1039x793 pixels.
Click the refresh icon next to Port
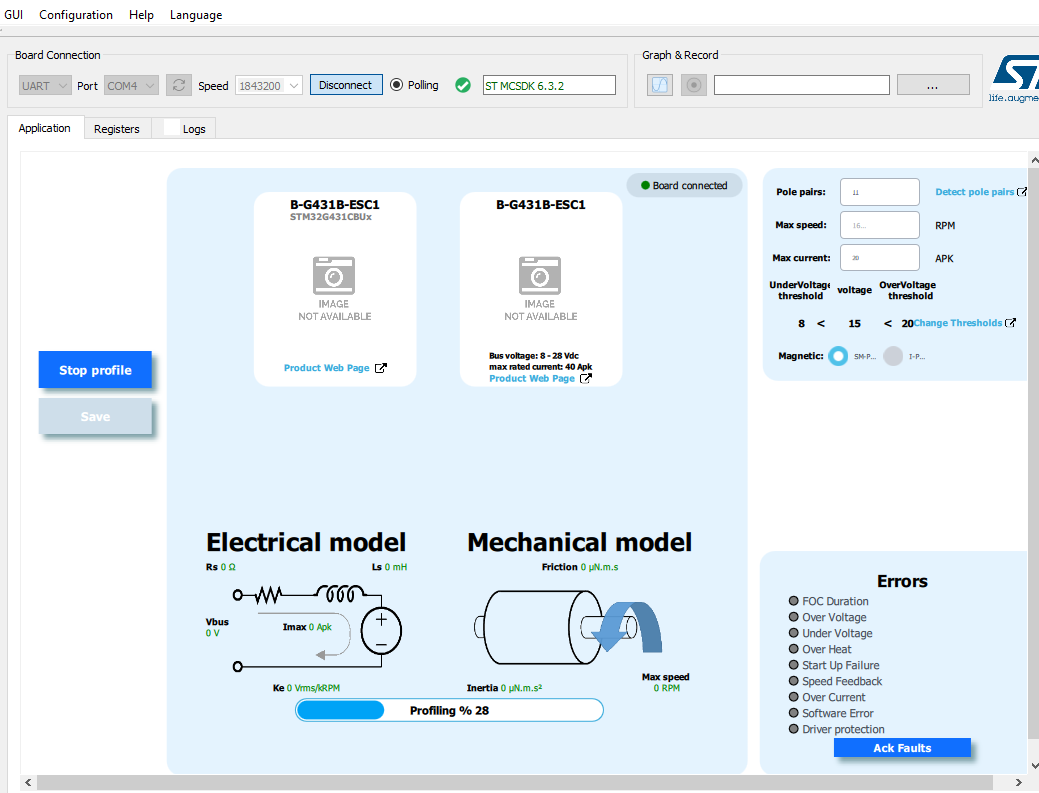tap(178, 85)
